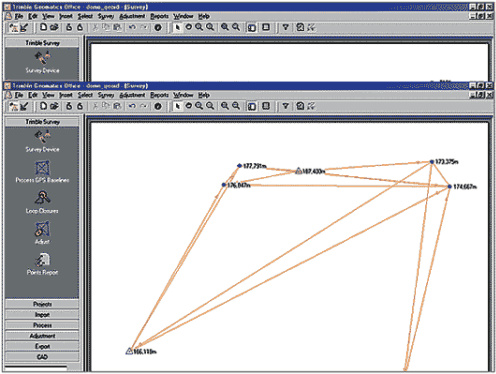Click Open project icon in front window toolbar

pos(55,106)
